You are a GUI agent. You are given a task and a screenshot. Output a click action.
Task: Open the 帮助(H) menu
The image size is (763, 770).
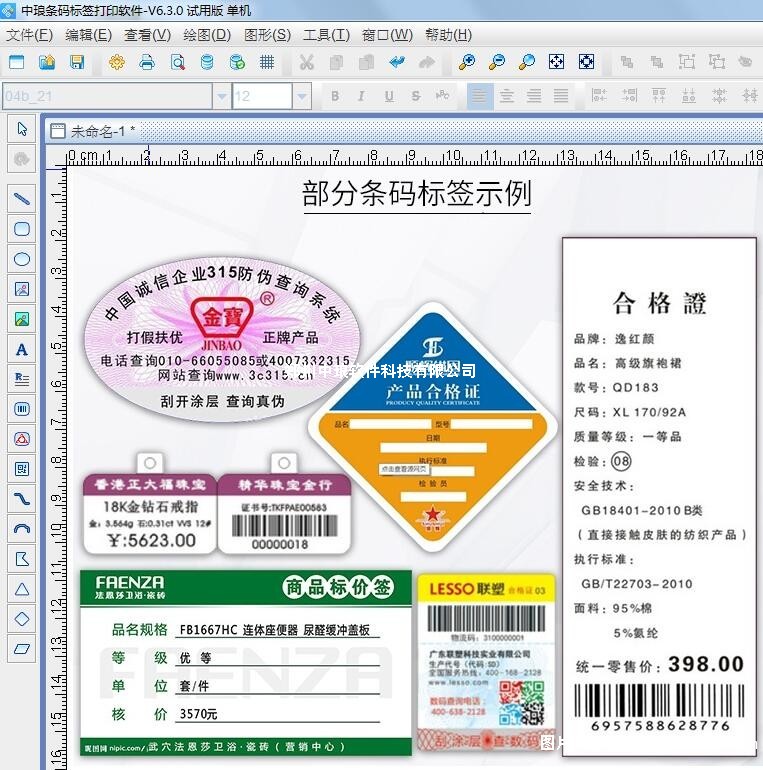point(448,35)
